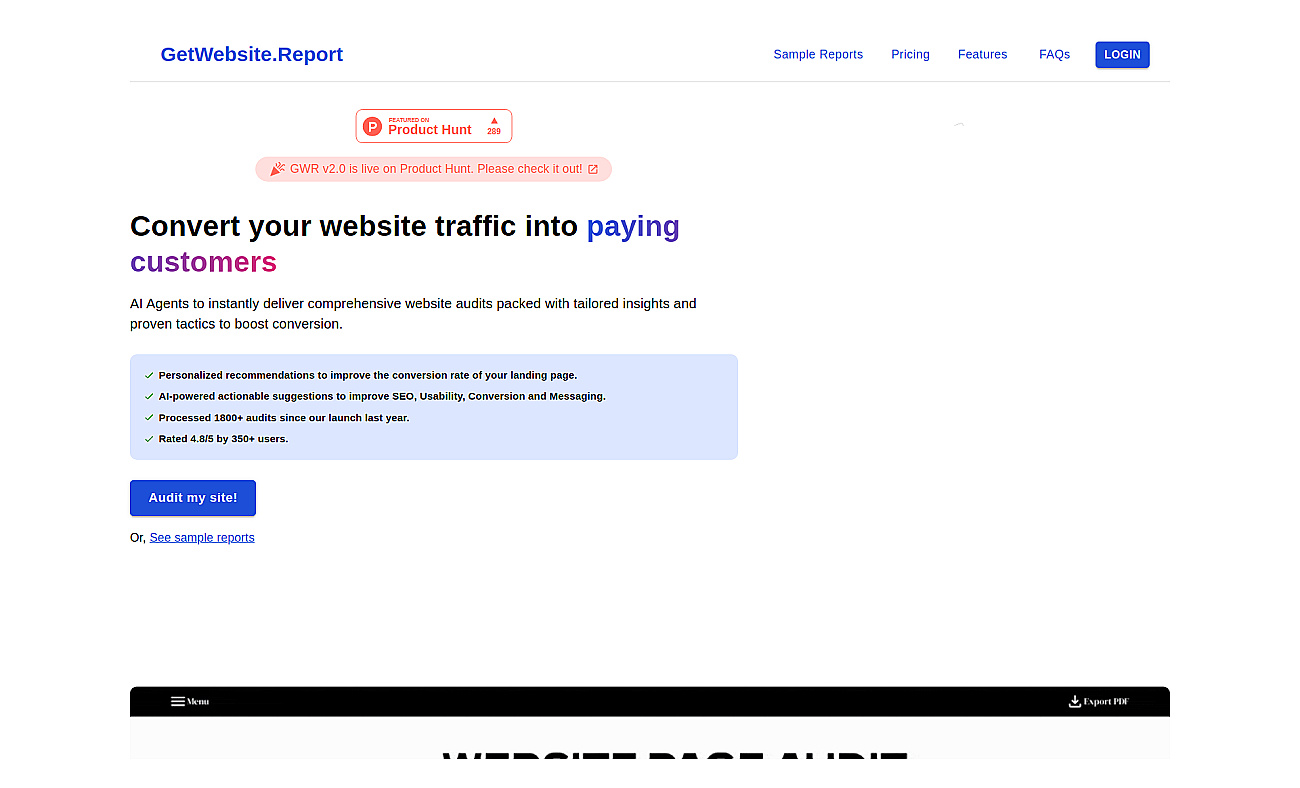The image size is (1300, 788).
Task: Click the 289 upvote count on the badge
Action: pos(494,131)
